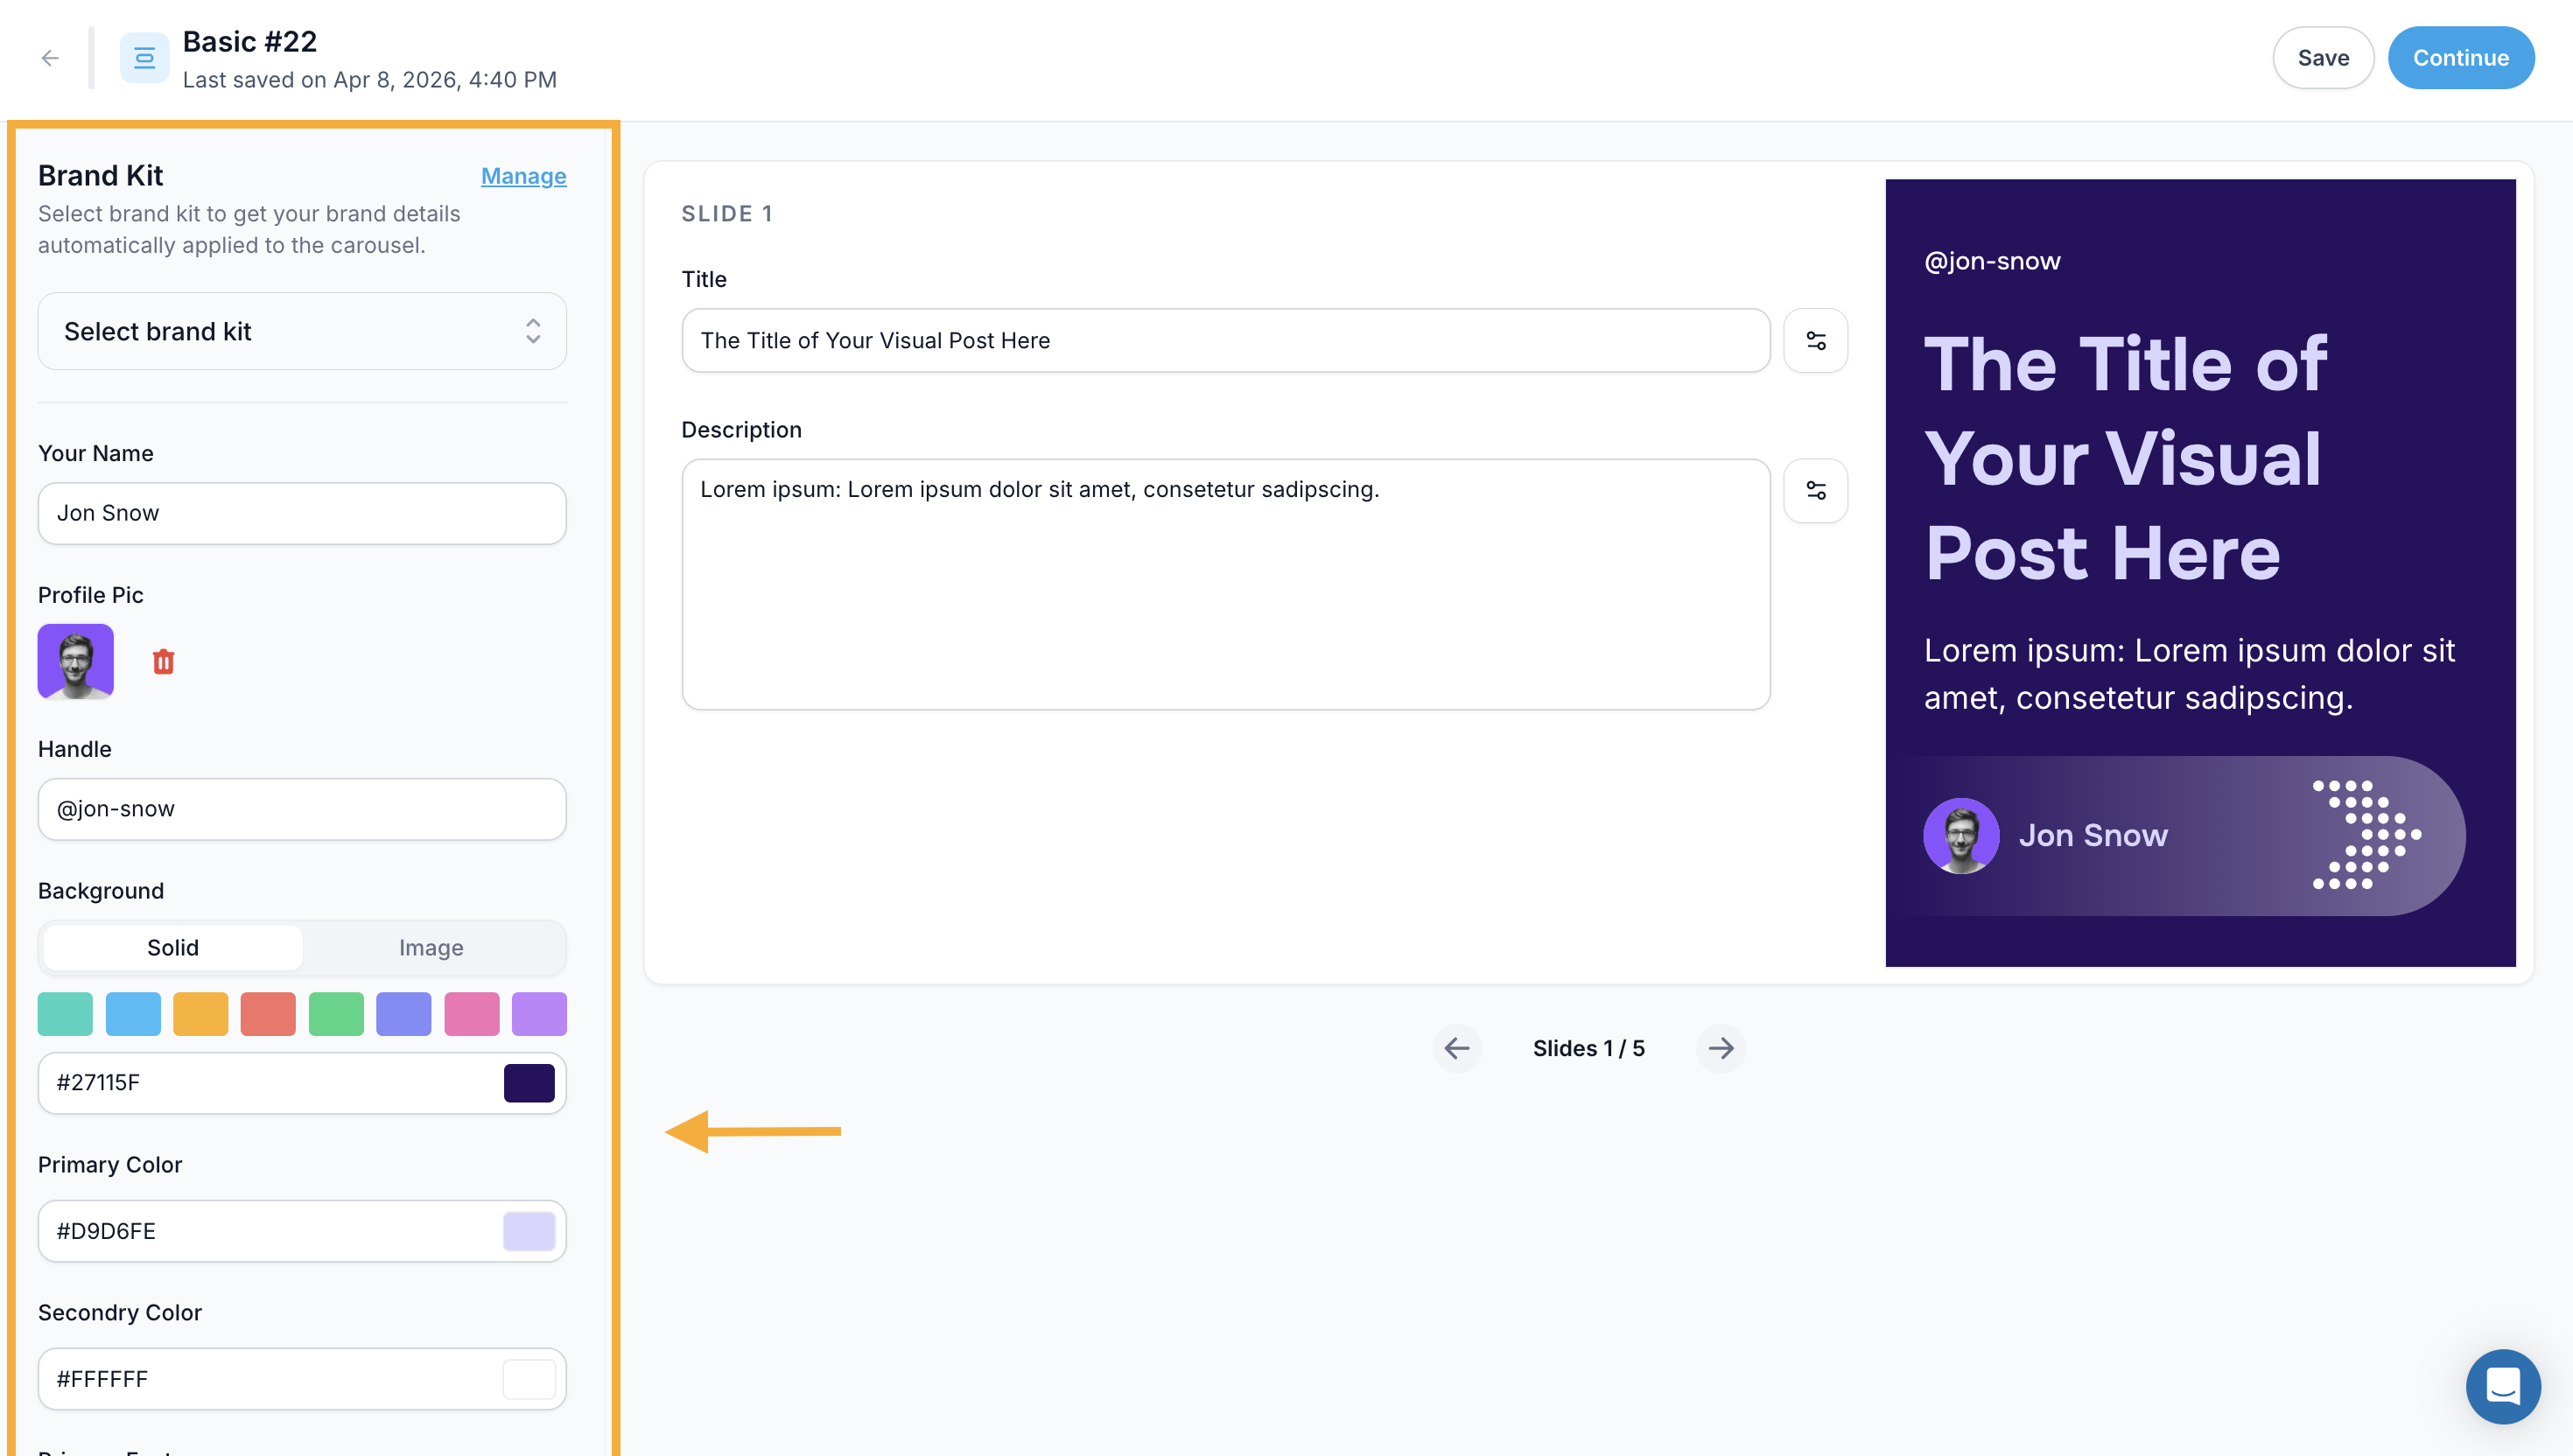
Task: Open Title field settings sliders icon
Action: (x=1815, y=340)
